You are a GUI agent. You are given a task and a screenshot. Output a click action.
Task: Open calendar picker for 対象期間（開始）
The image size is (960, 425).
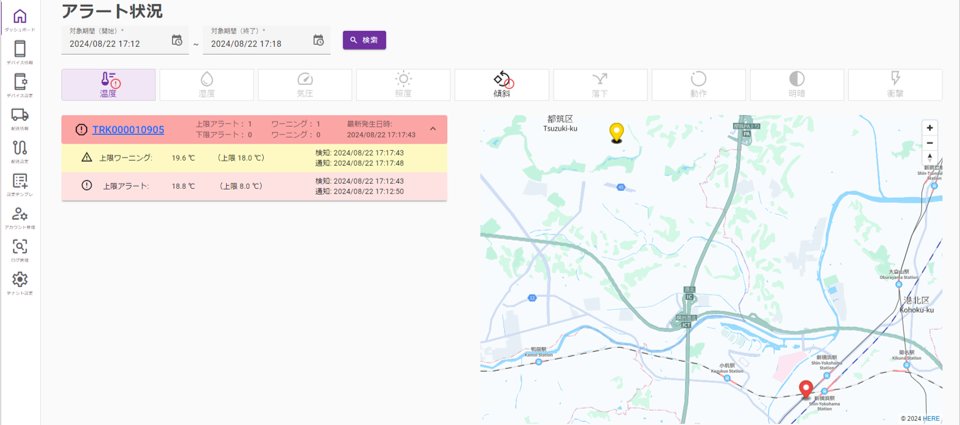177,40
